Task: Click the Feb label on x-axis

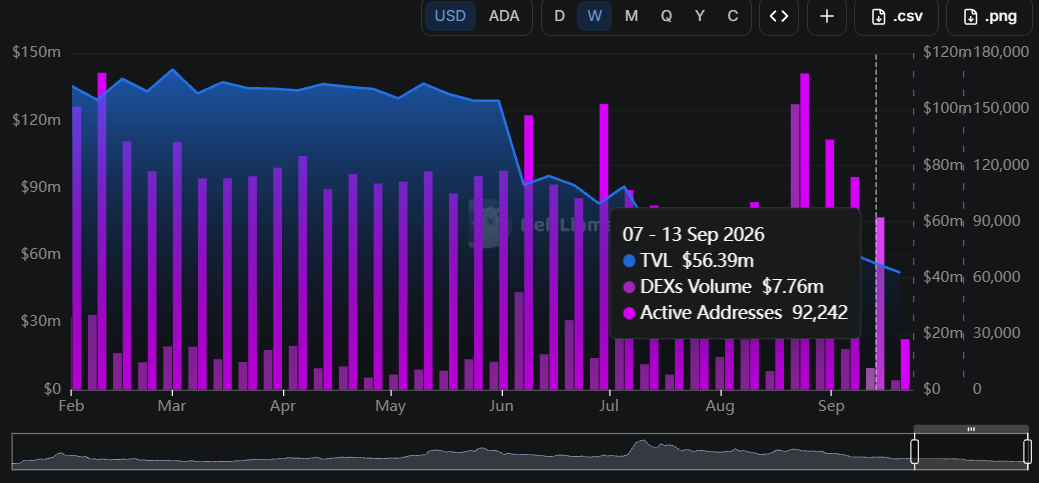Action: click(72, 405)
